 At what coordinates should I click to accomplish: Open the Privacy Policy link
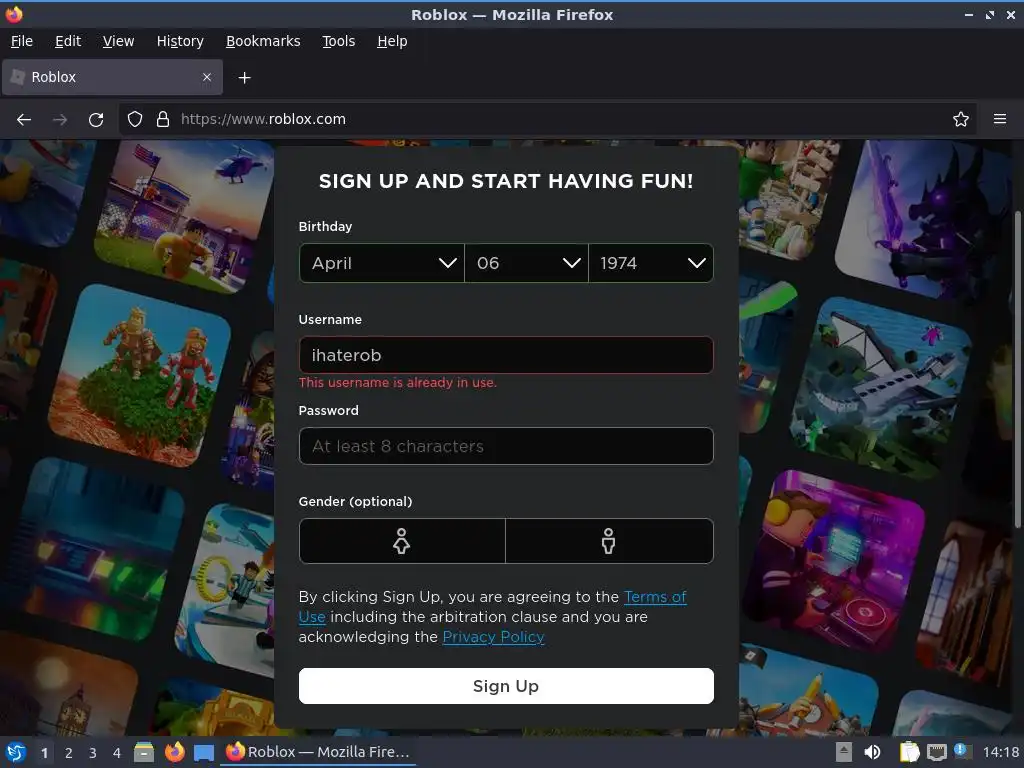click(x=493, y=637)
